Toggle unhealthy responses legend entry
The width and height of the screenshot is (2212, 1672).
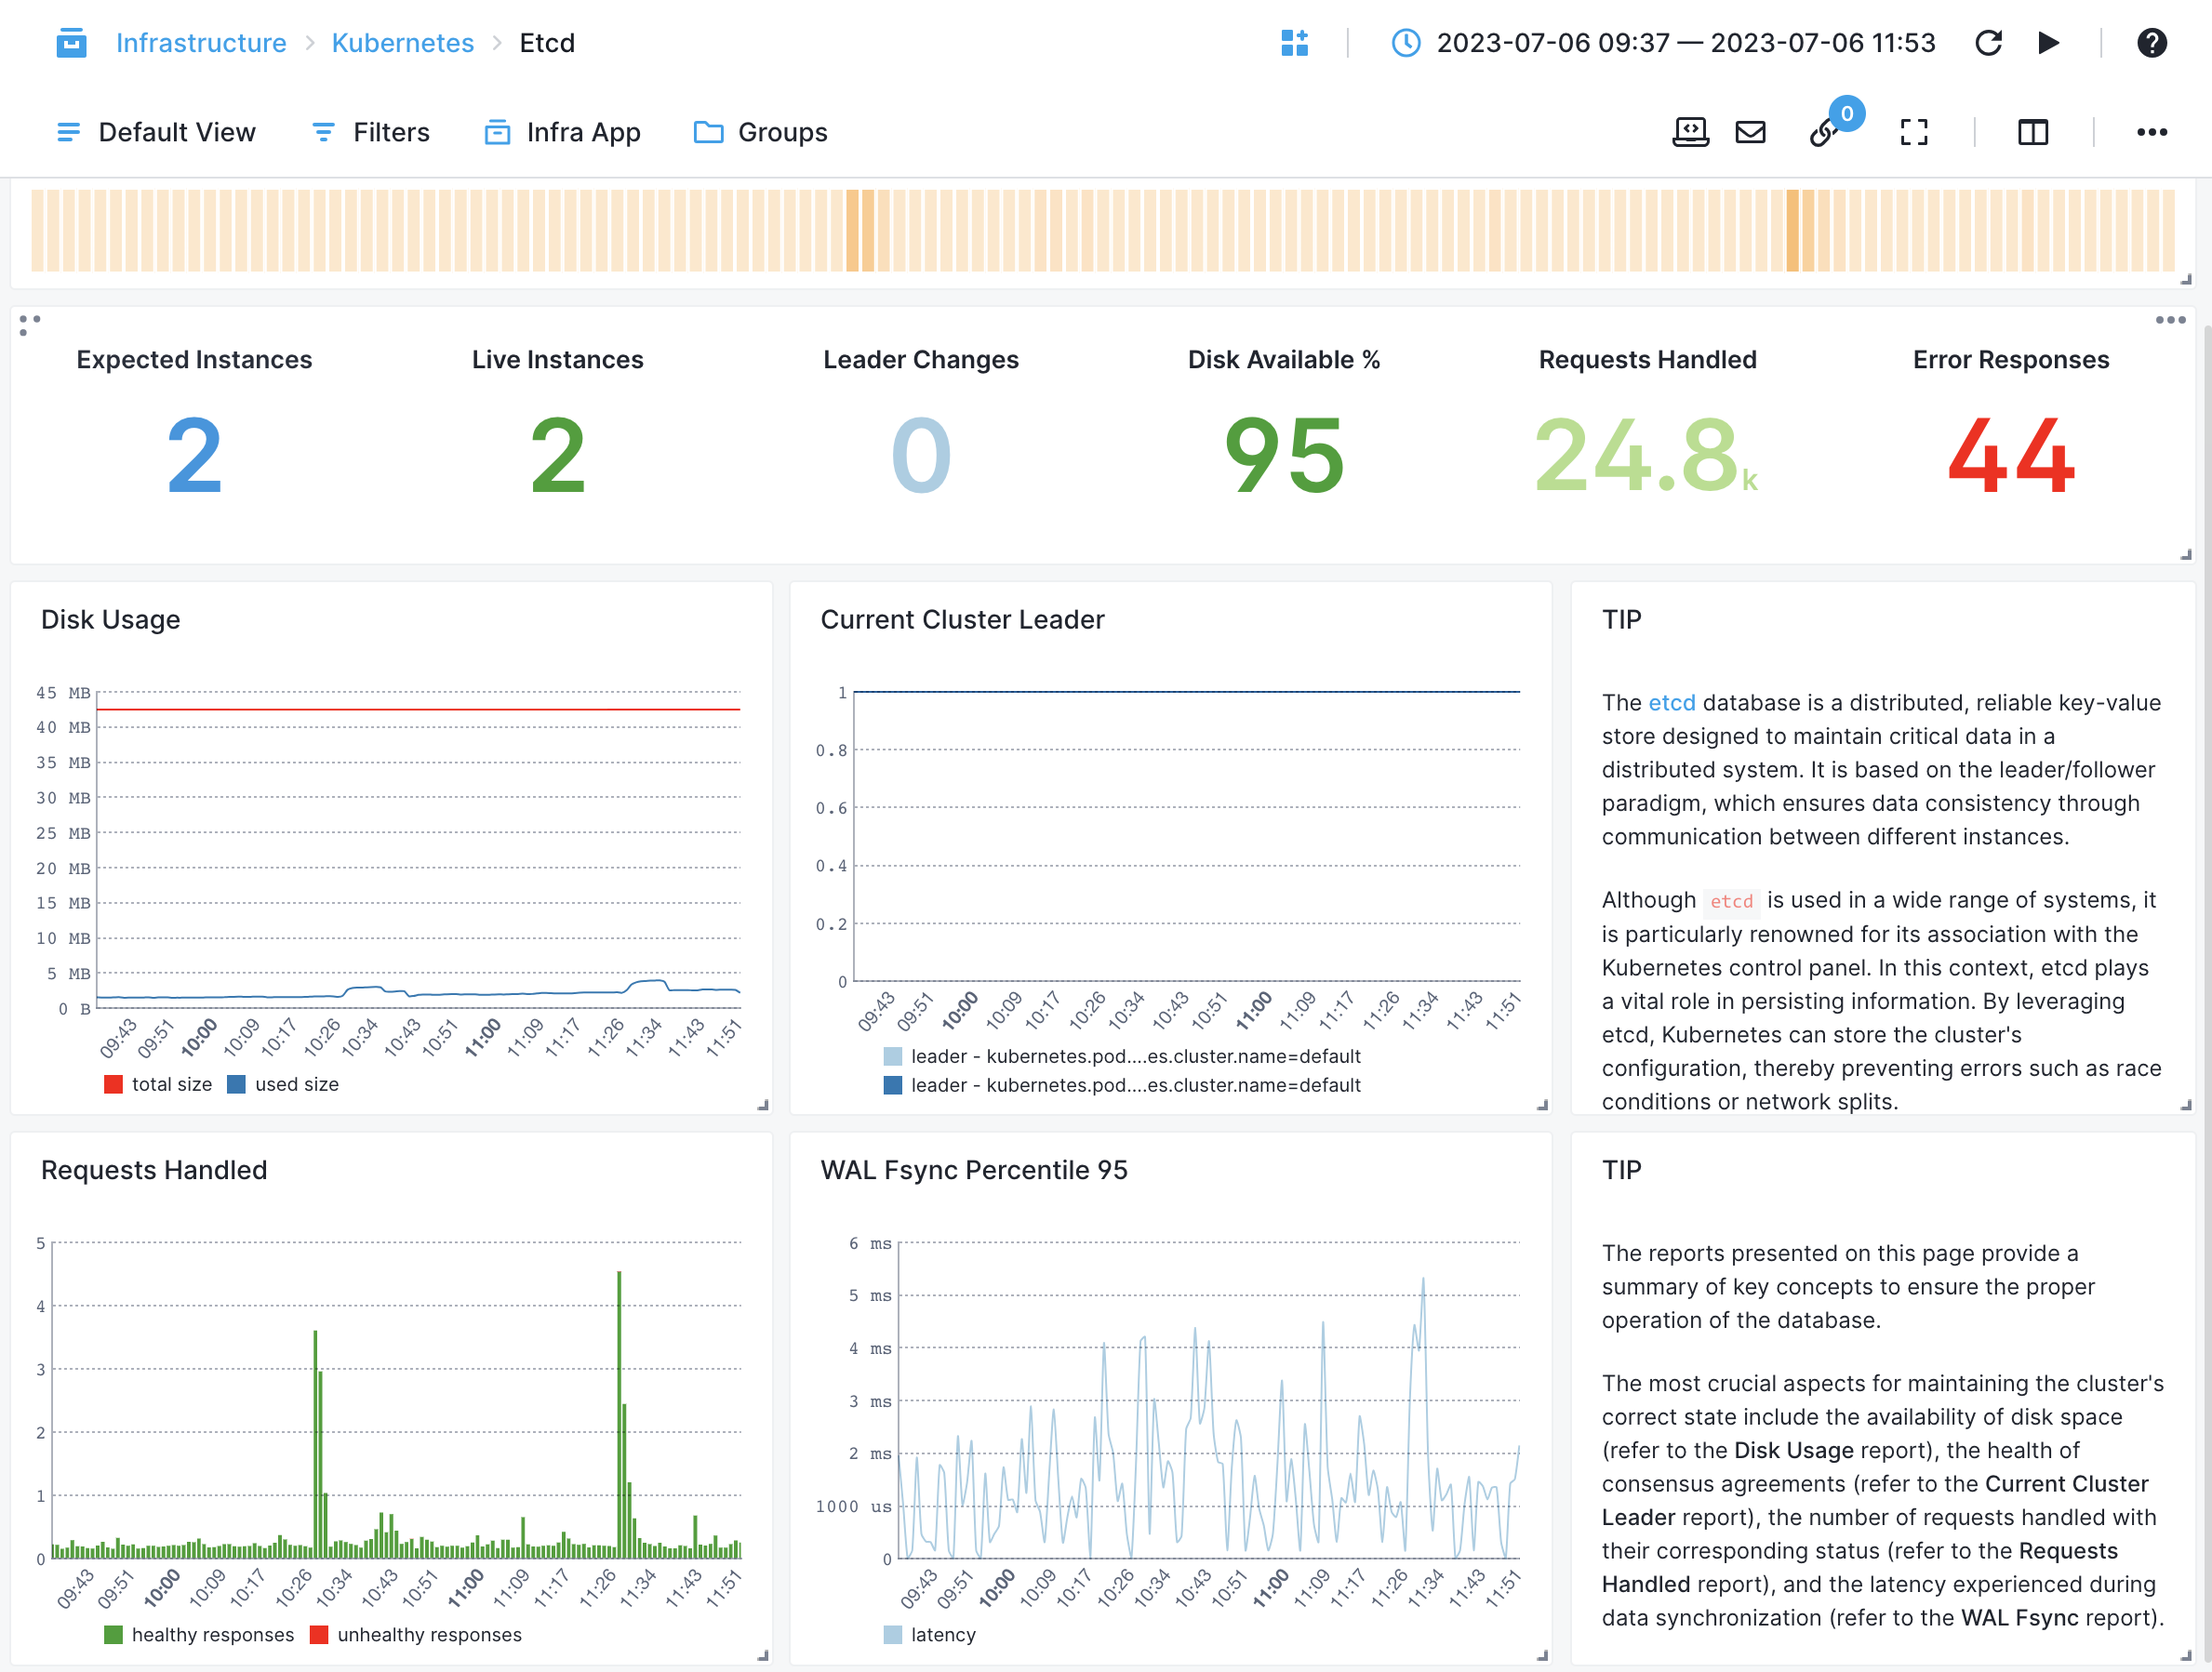coord(416,1634)
